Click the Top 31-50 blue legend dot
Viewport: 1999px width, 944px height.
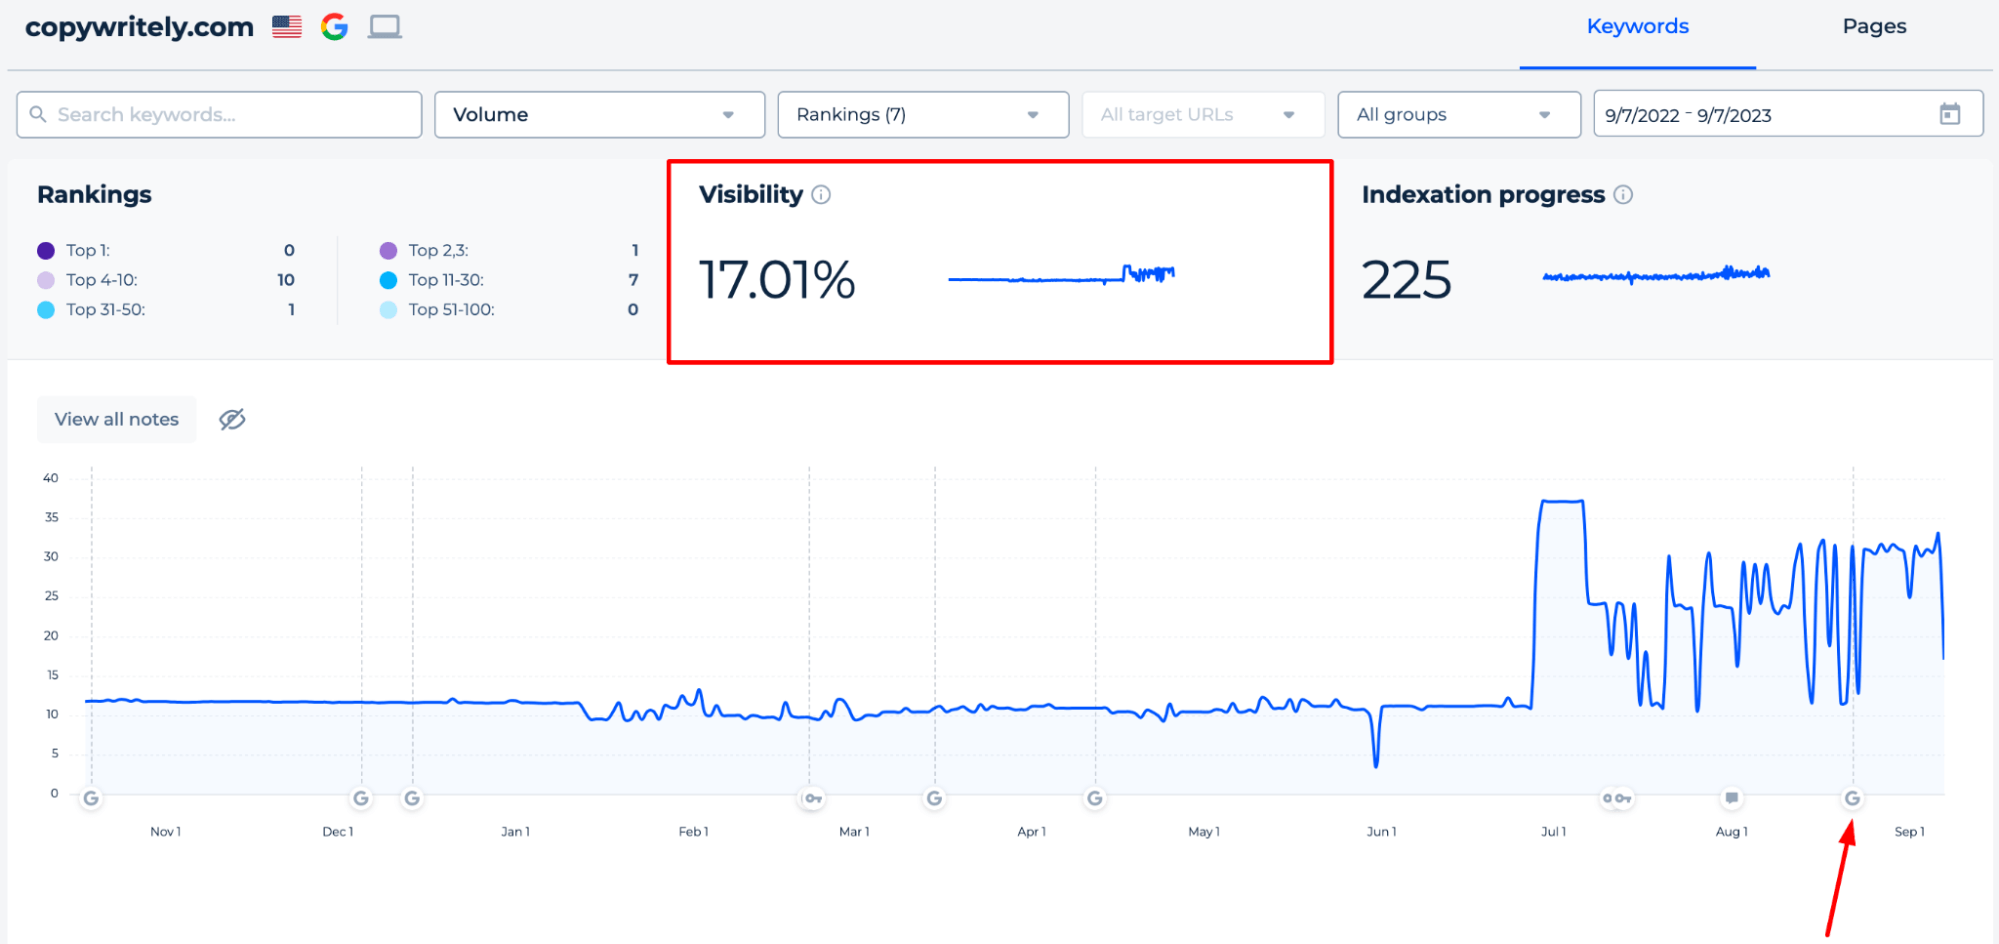point(46,310)
